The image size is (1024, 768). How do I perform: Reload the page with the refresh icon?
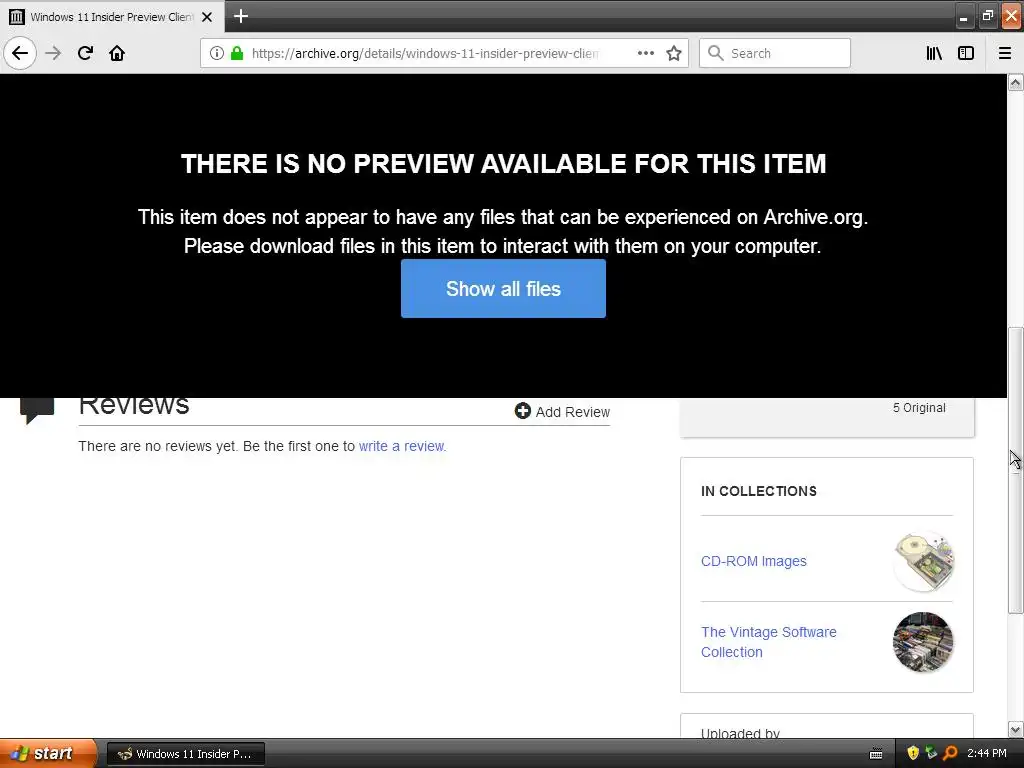(85, 53)
